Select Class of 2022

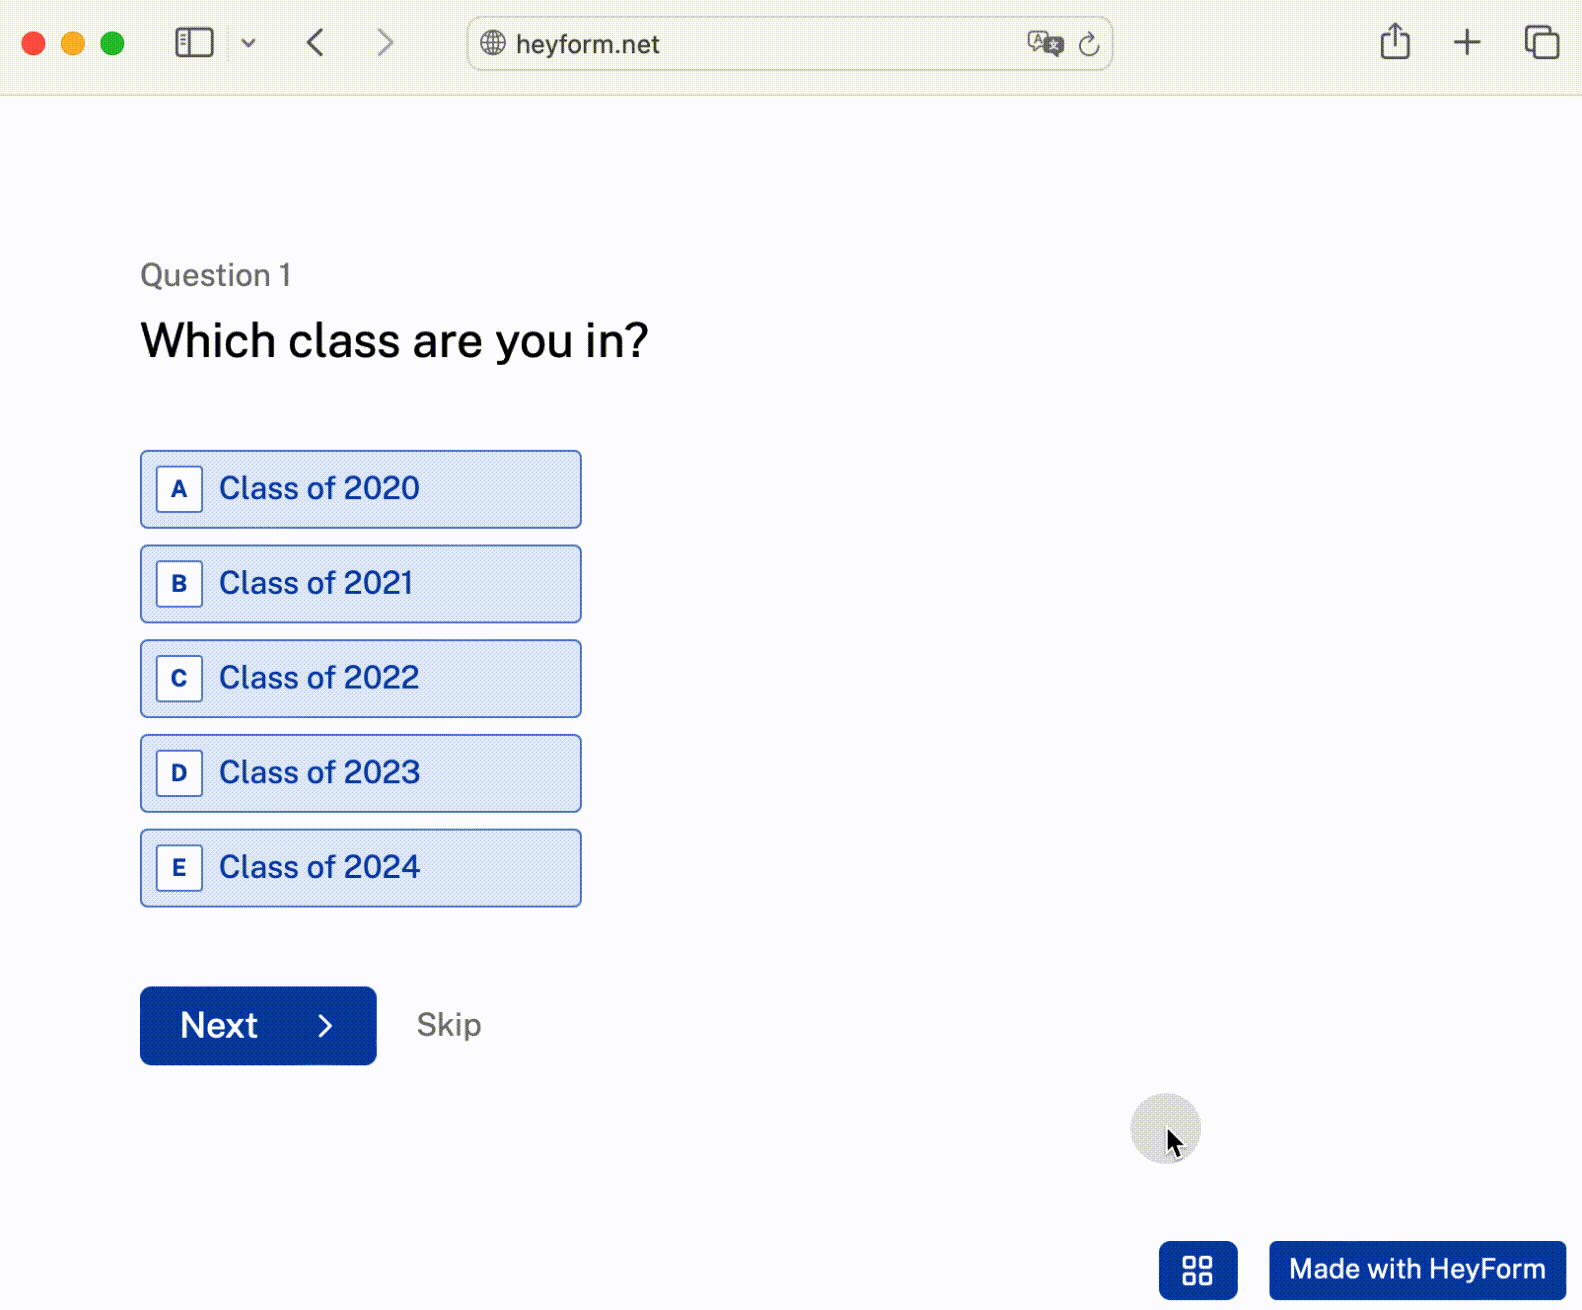pyautogui.click(x=361, y=678)
